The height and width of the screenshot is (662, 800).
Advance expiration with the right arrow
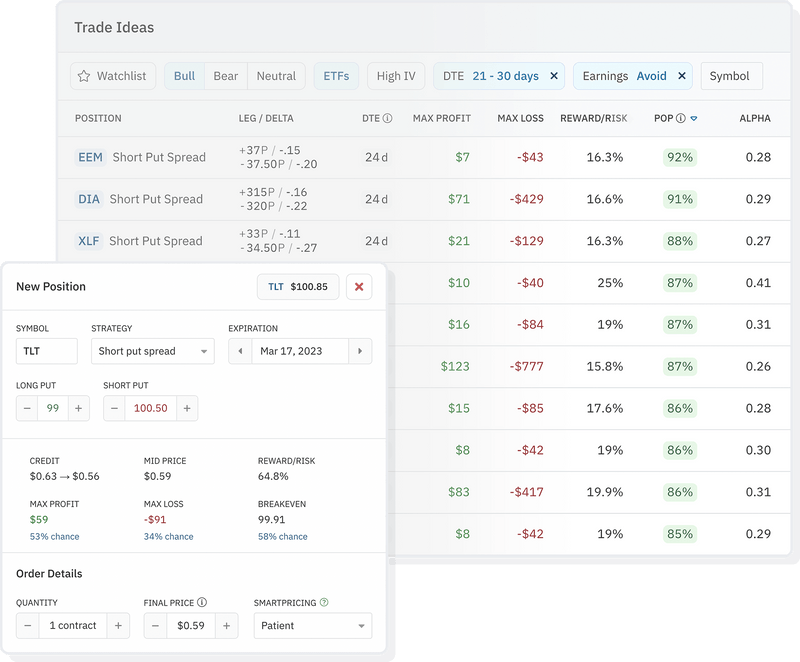tap(360, 351)
